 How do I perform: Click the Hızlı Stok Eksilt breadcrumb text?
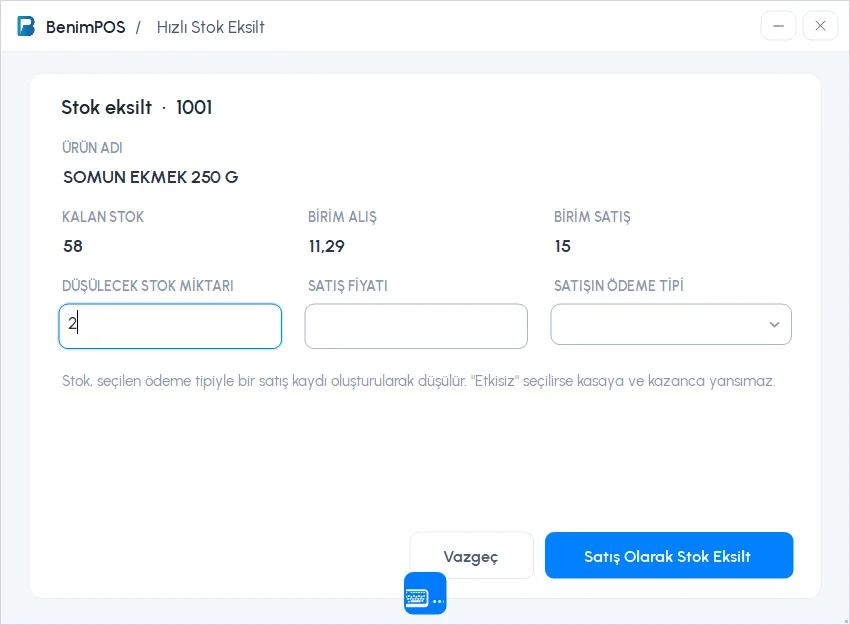click(x=210, y=27)
